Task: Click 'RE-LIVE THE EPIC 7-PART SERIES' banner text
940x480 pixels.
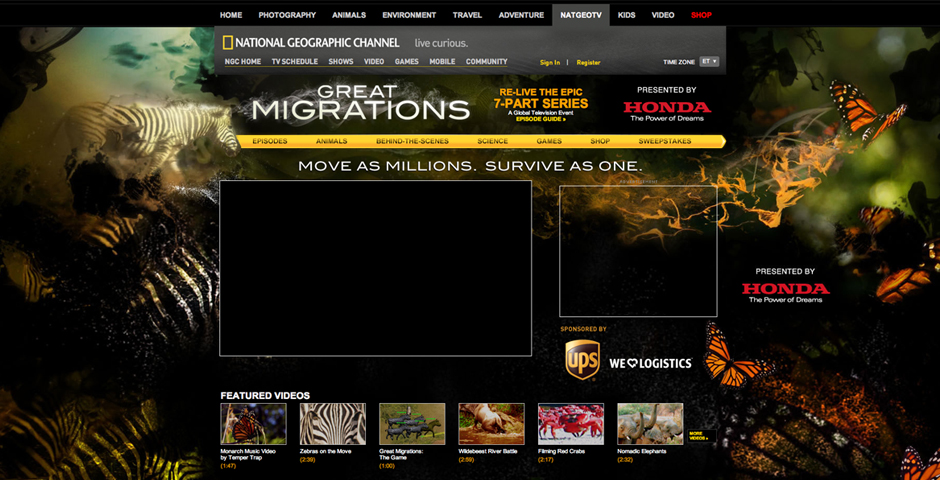Action: click(x=541, y=98)
